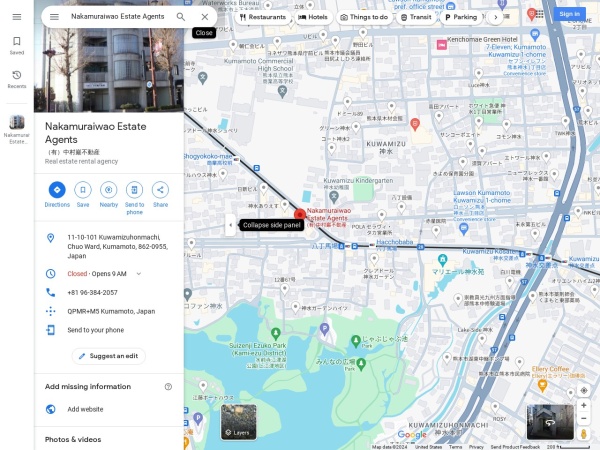This screenshot has height=450, width=600.
Task: Collapse the side panel arrow
Action: click(x=230, y=225)
